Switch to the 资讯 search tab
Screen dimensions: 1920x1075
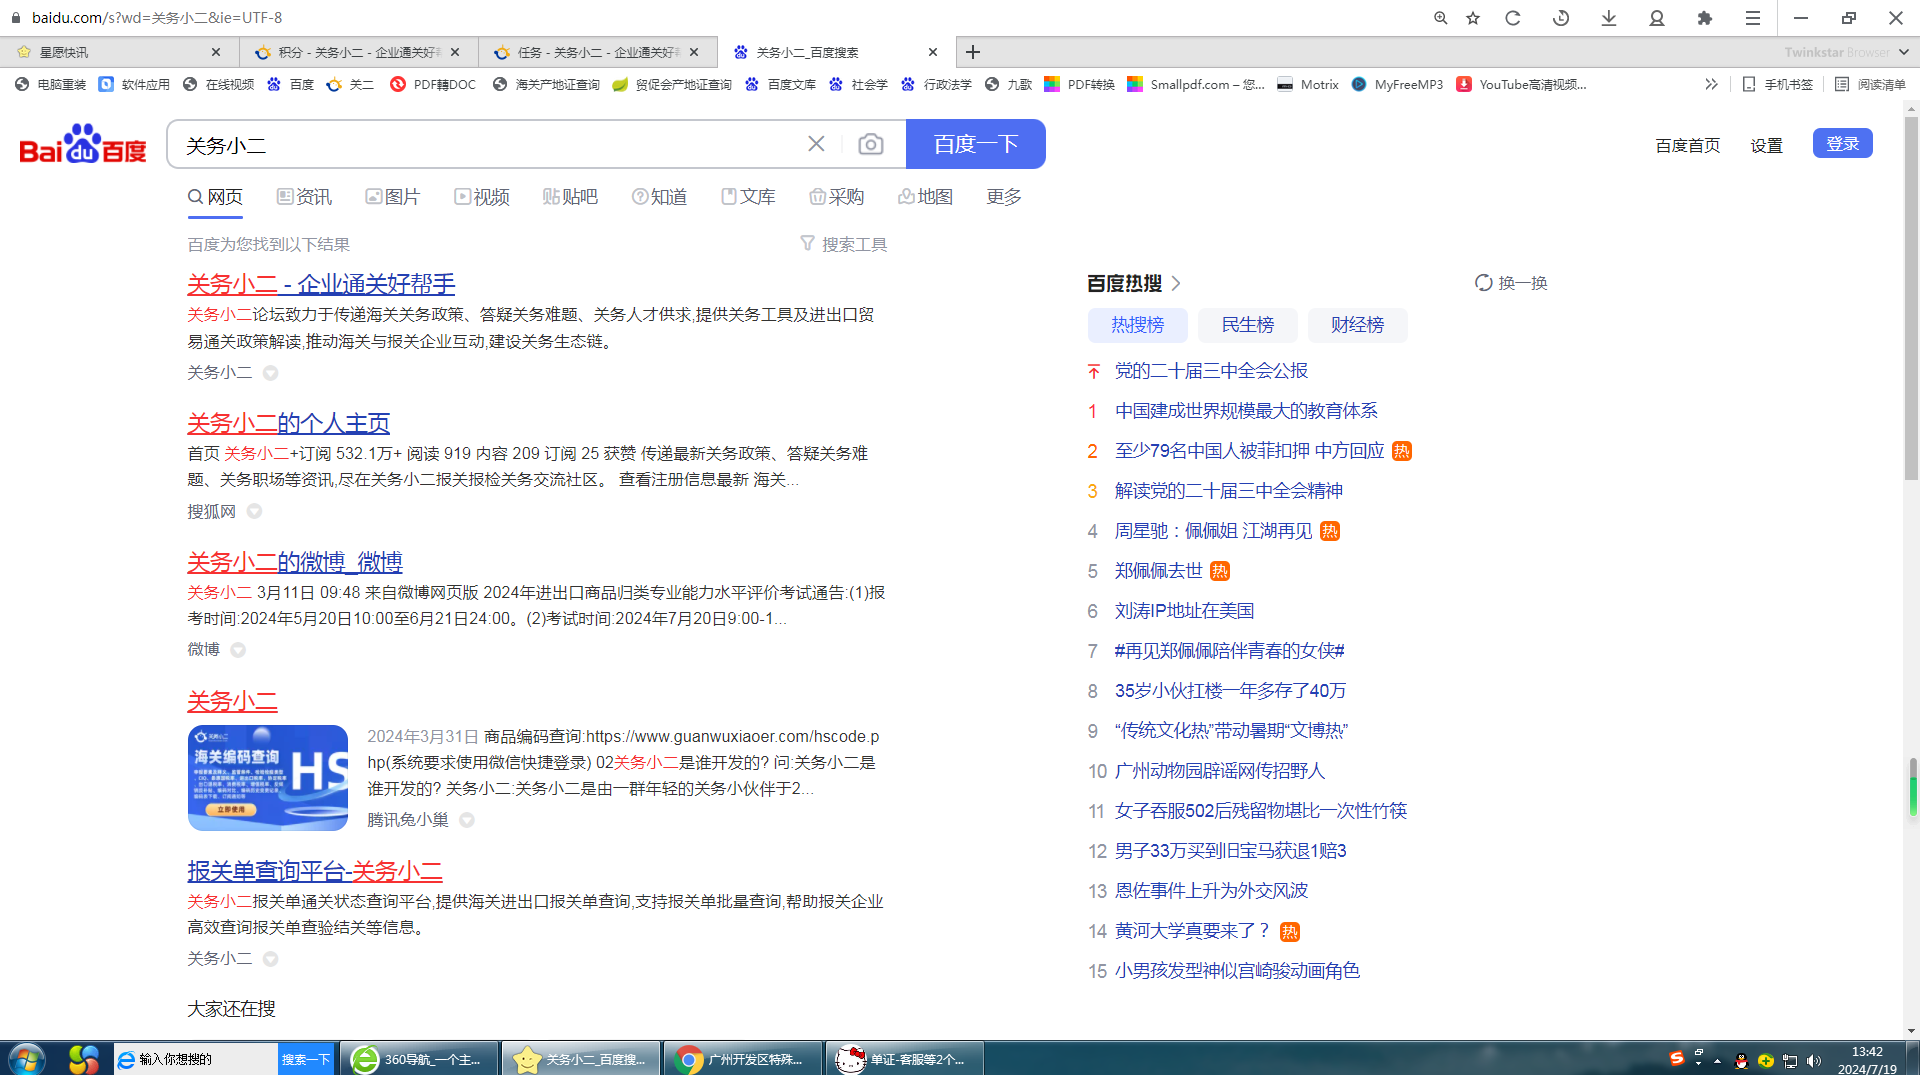[304, 197]
